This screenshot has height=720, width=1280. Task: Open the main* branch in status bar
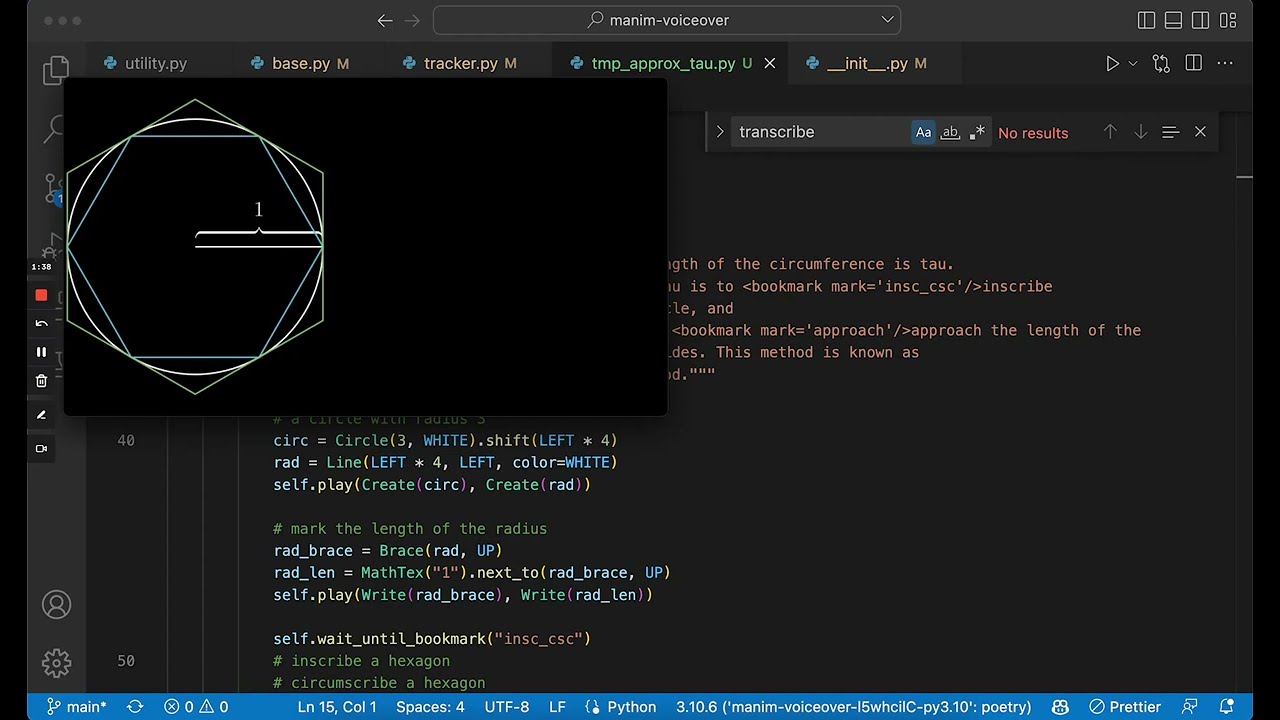[76, 706]
